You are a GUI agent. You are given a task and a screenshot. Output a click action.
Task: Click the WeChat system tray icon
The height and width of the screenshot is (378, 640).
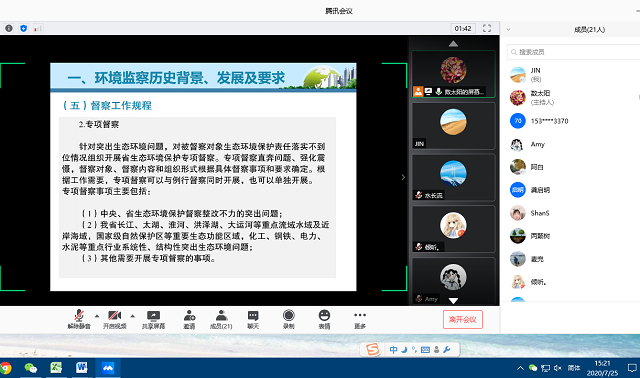tap(533, 368)
